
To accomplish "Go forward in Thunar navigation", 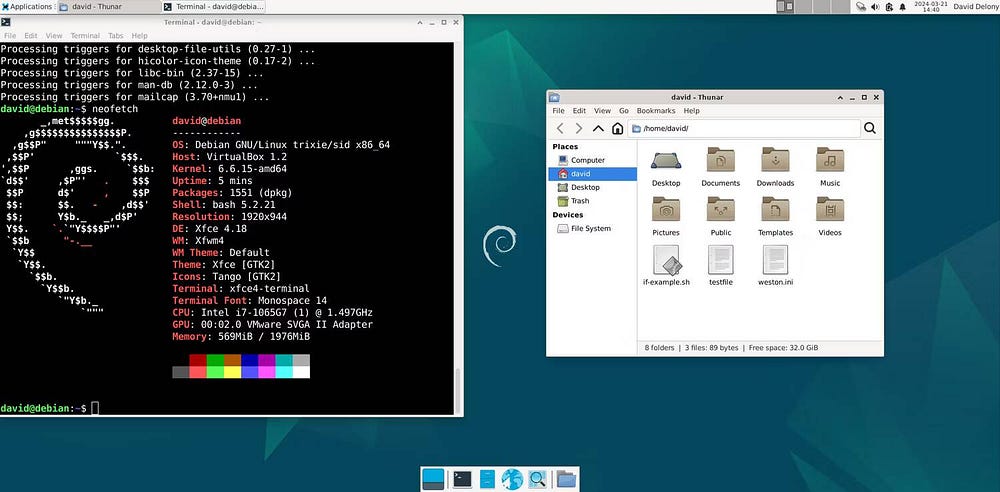I will click(x=578, y=128).
